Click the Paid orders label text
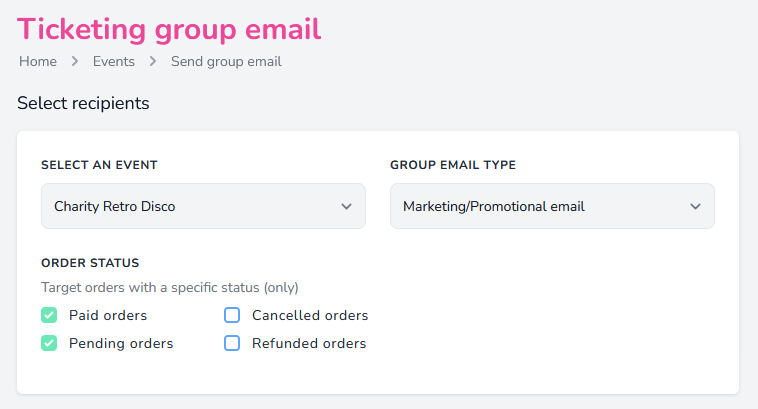758x409 pixels. click(x=108, y=315)
